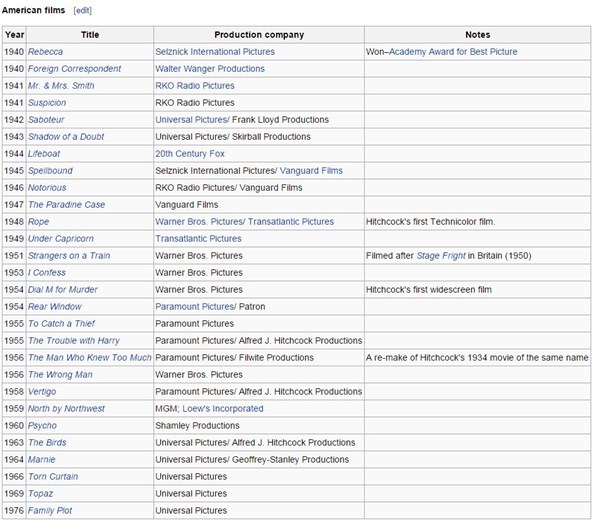Follow the Warner Bros. Pictures link in Rope row
This screenshot has width=600, height=523.
[x=199, y=222]
